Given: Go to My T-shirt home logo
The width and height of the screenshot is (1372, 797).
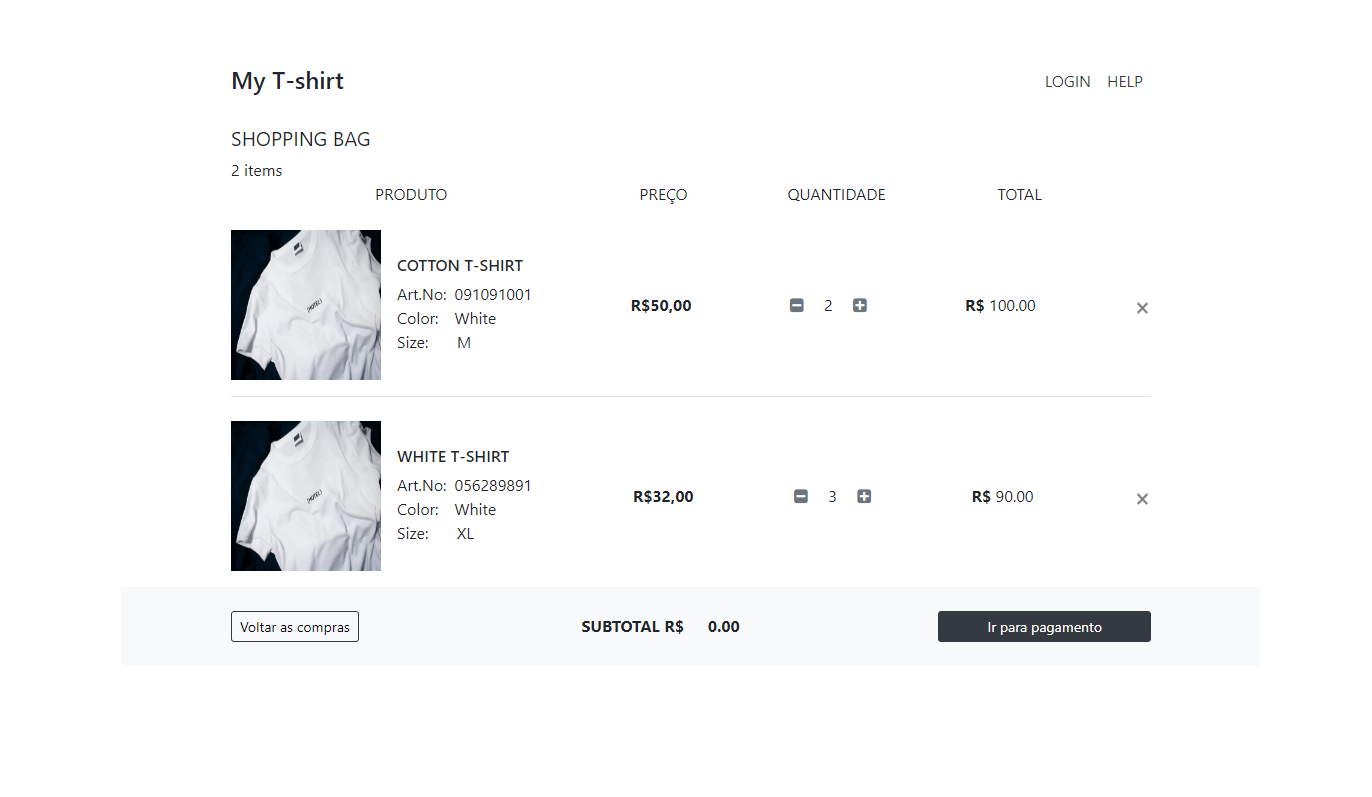Looking at the screenshot, I should click(x=287, y=81).
